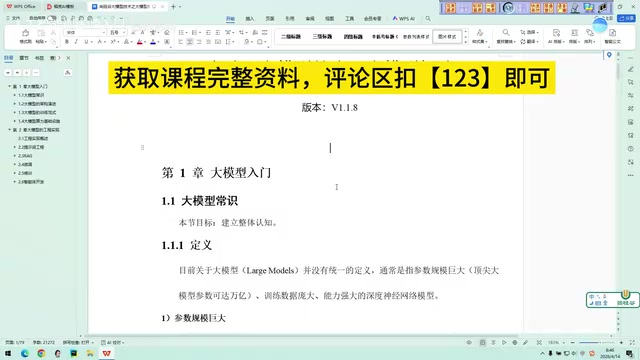Click the AI proofreading button in status bar

pyautogui.click(x=113, y=342)
